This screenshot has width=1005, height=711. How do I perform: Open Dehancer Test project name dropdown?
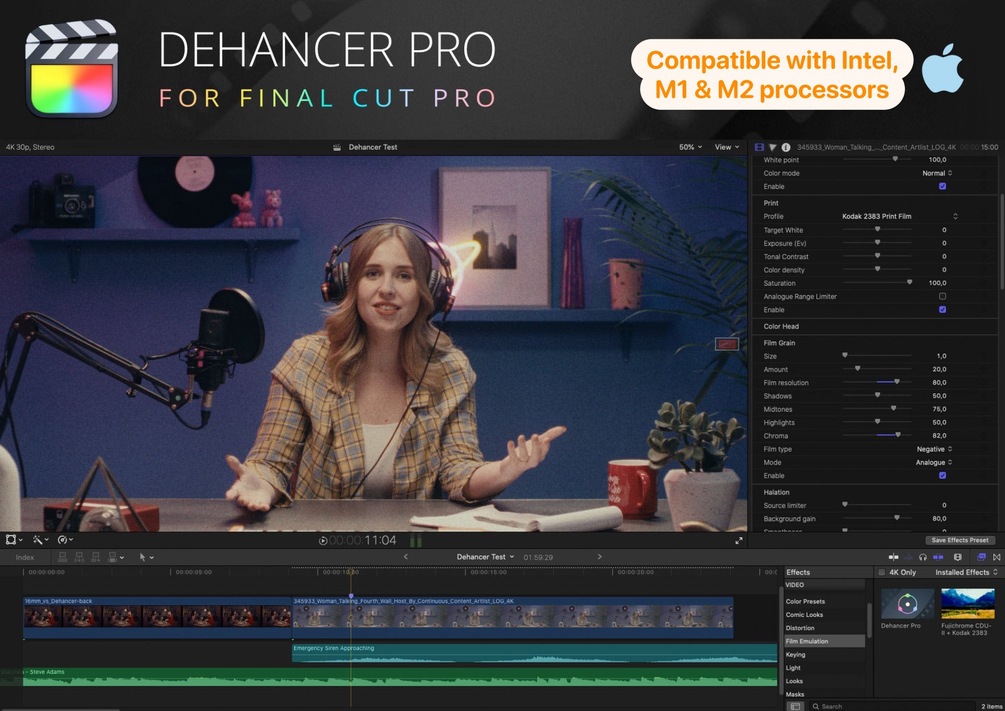pyautogui.click(x=485, y=556)
